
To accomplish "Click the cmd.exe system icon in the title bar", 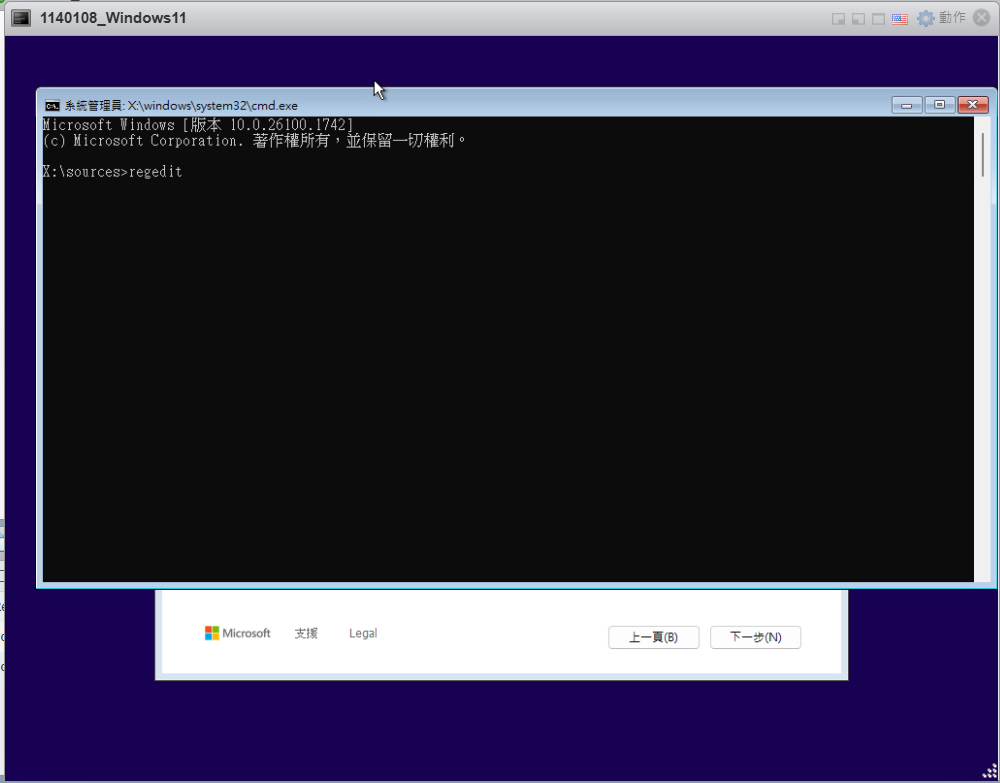I will tap(52, 106).
